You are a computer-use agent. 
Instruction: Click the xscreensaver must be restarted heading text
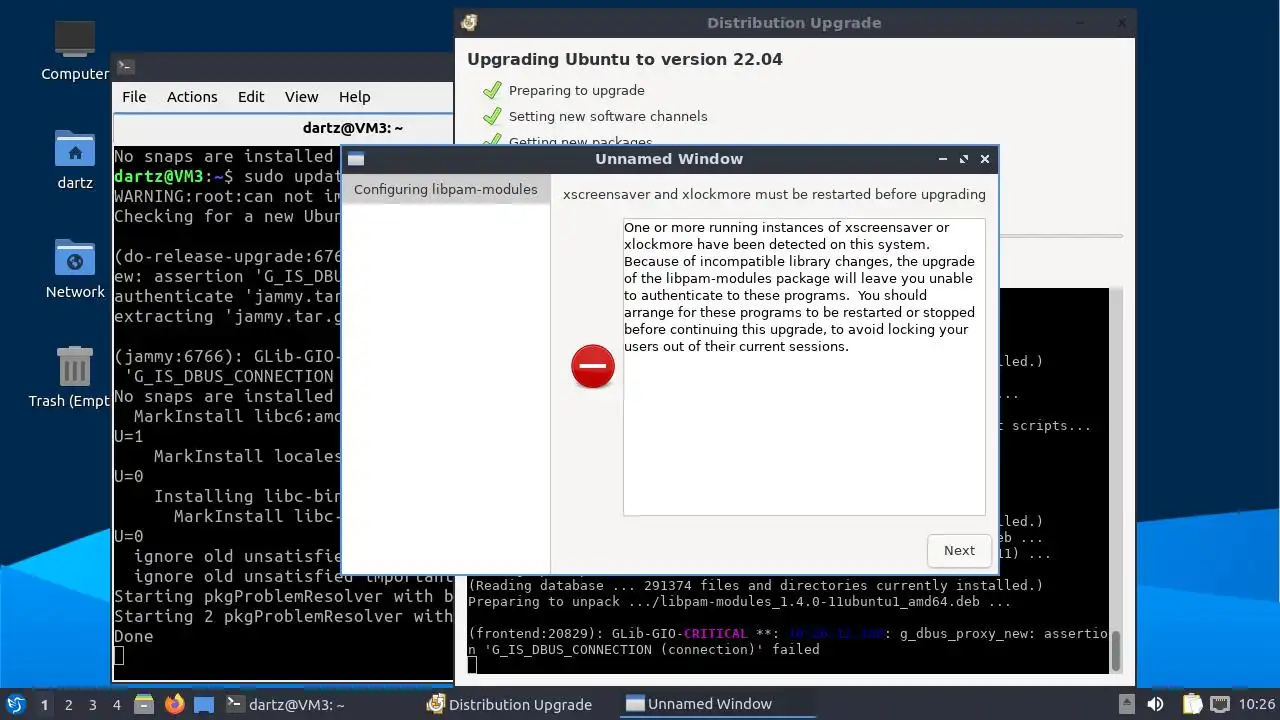(x=774, y=194)
